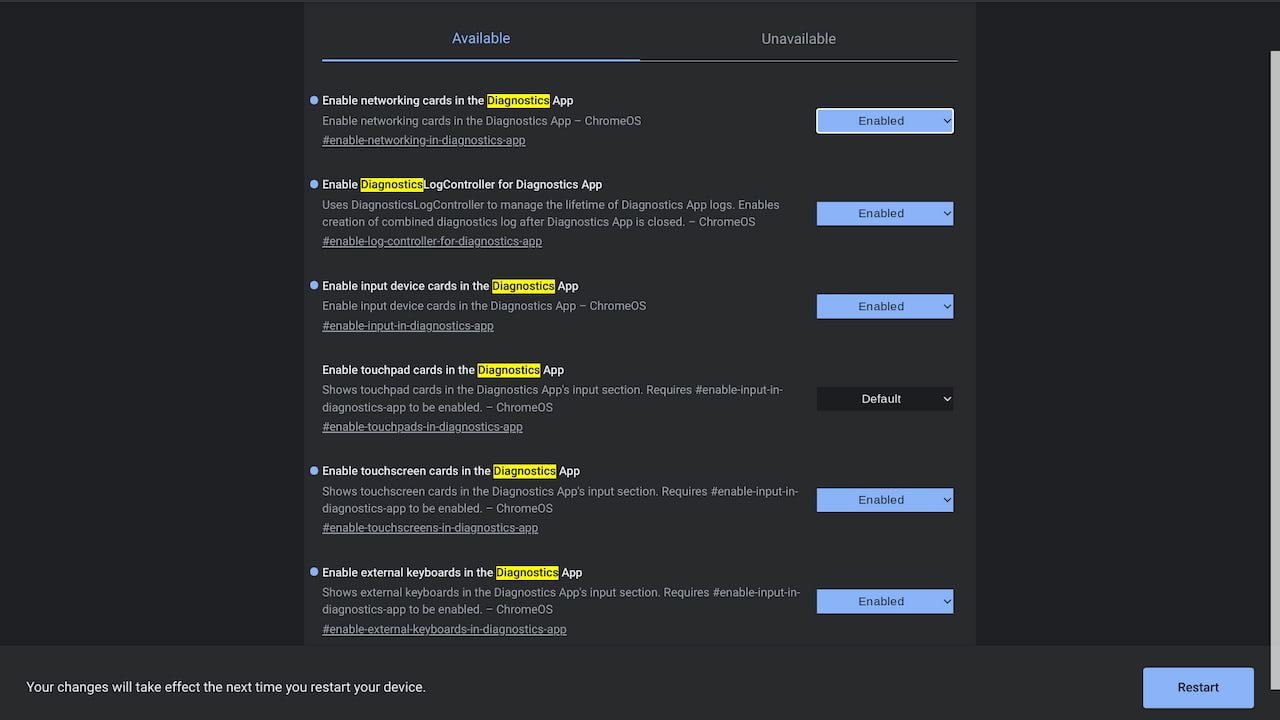Open the DiagnosticsLogController Enabled dropdown
Viewport: 1280px width, 720px height.
coord(885,213)
